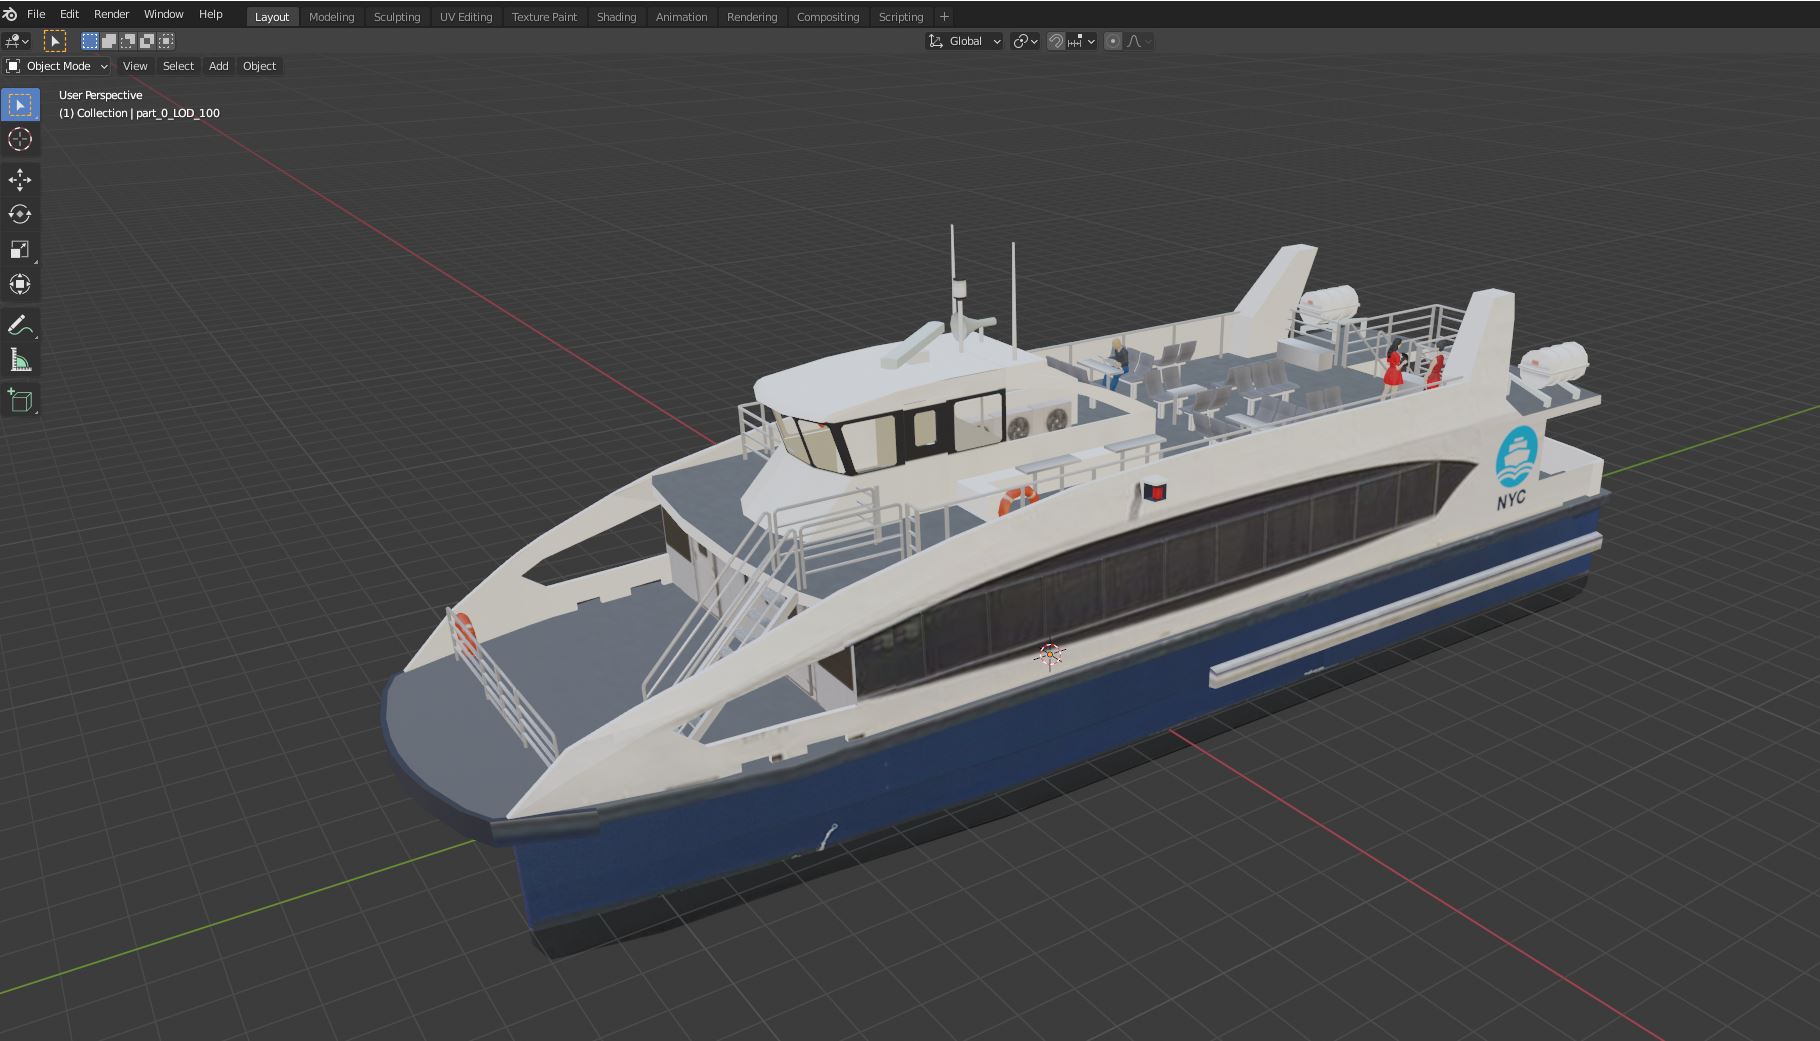The width and height of the screenshot is (1820, 1041).
Task: Toggle proportional editing
Action: click(x=1113, y=41)
